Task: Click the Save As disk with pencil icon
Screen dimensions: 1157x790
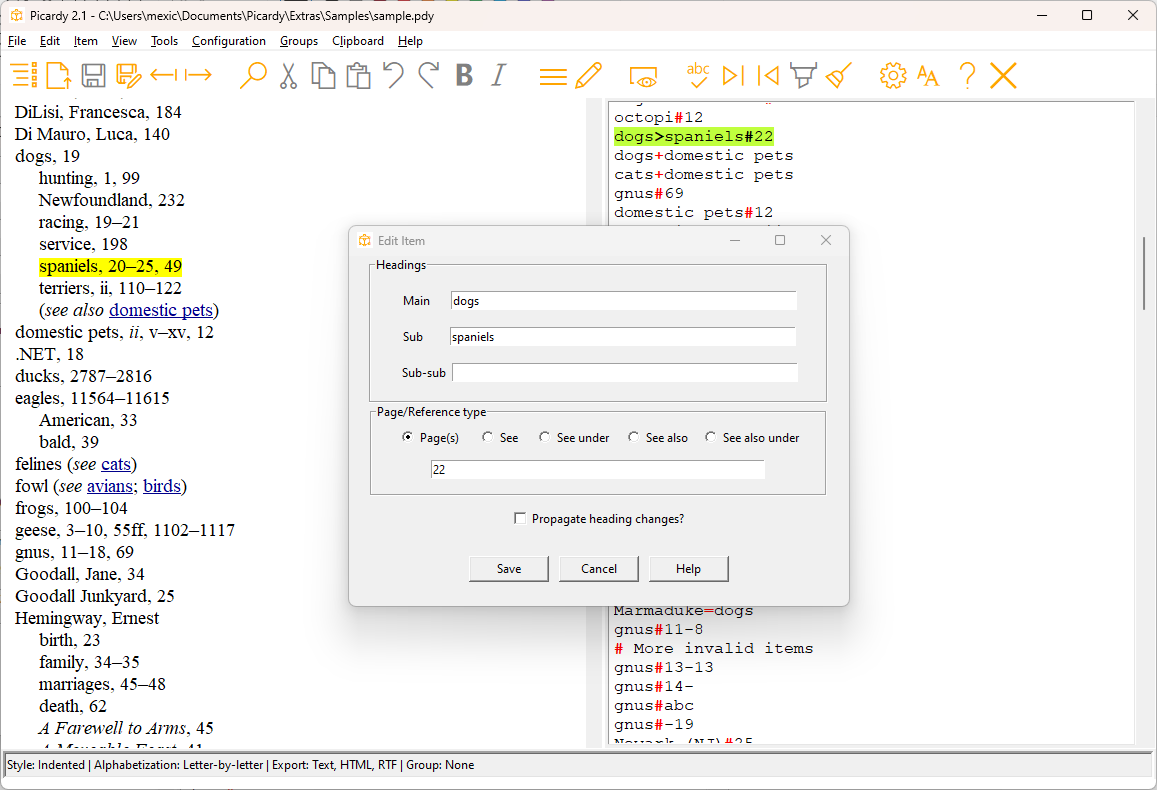Action: (128, 75)
